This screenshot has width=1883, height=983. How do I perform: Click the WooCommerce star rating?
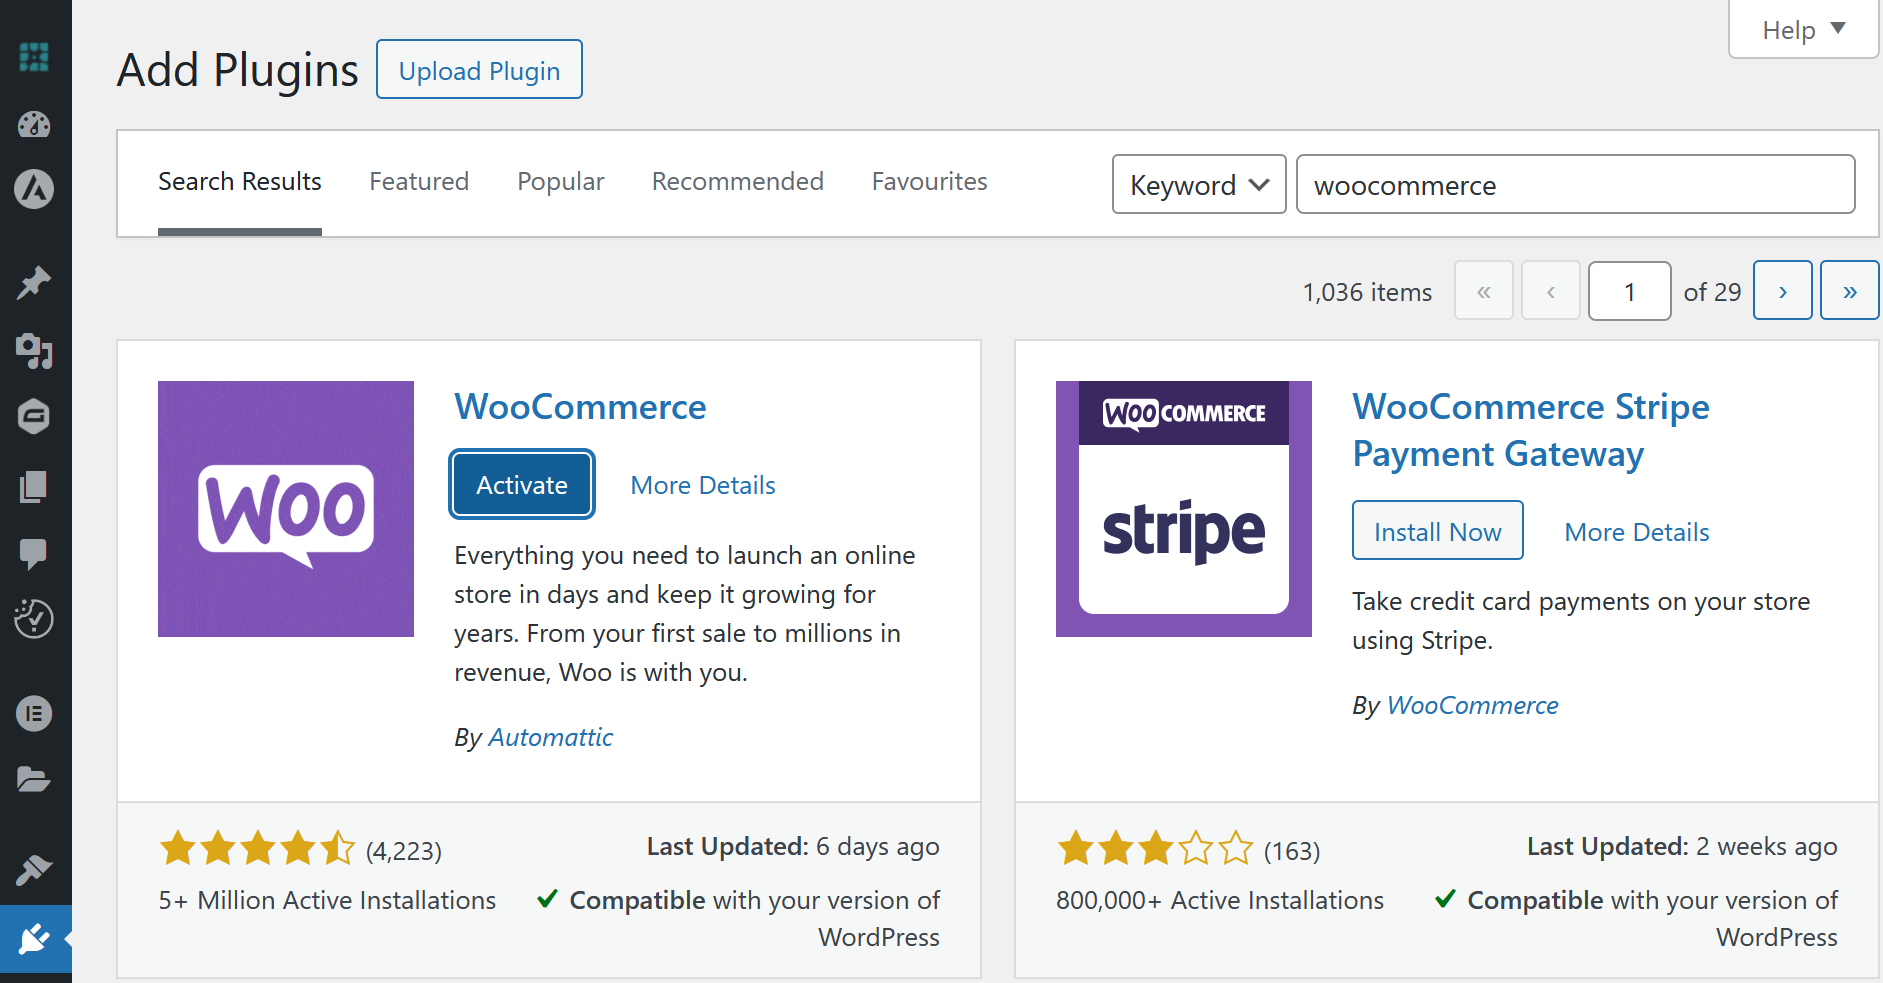click(x=257, y=848)
